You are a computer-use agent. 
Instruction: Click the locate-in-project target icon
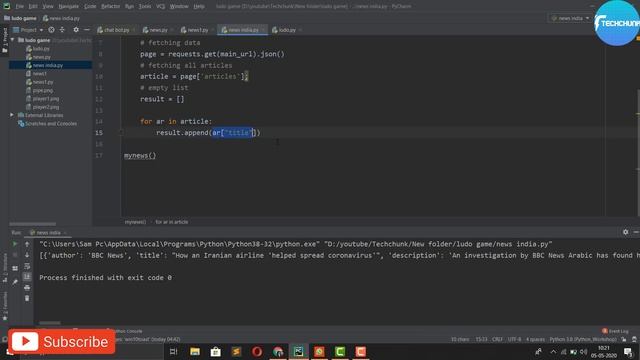(x=51, y=30)
